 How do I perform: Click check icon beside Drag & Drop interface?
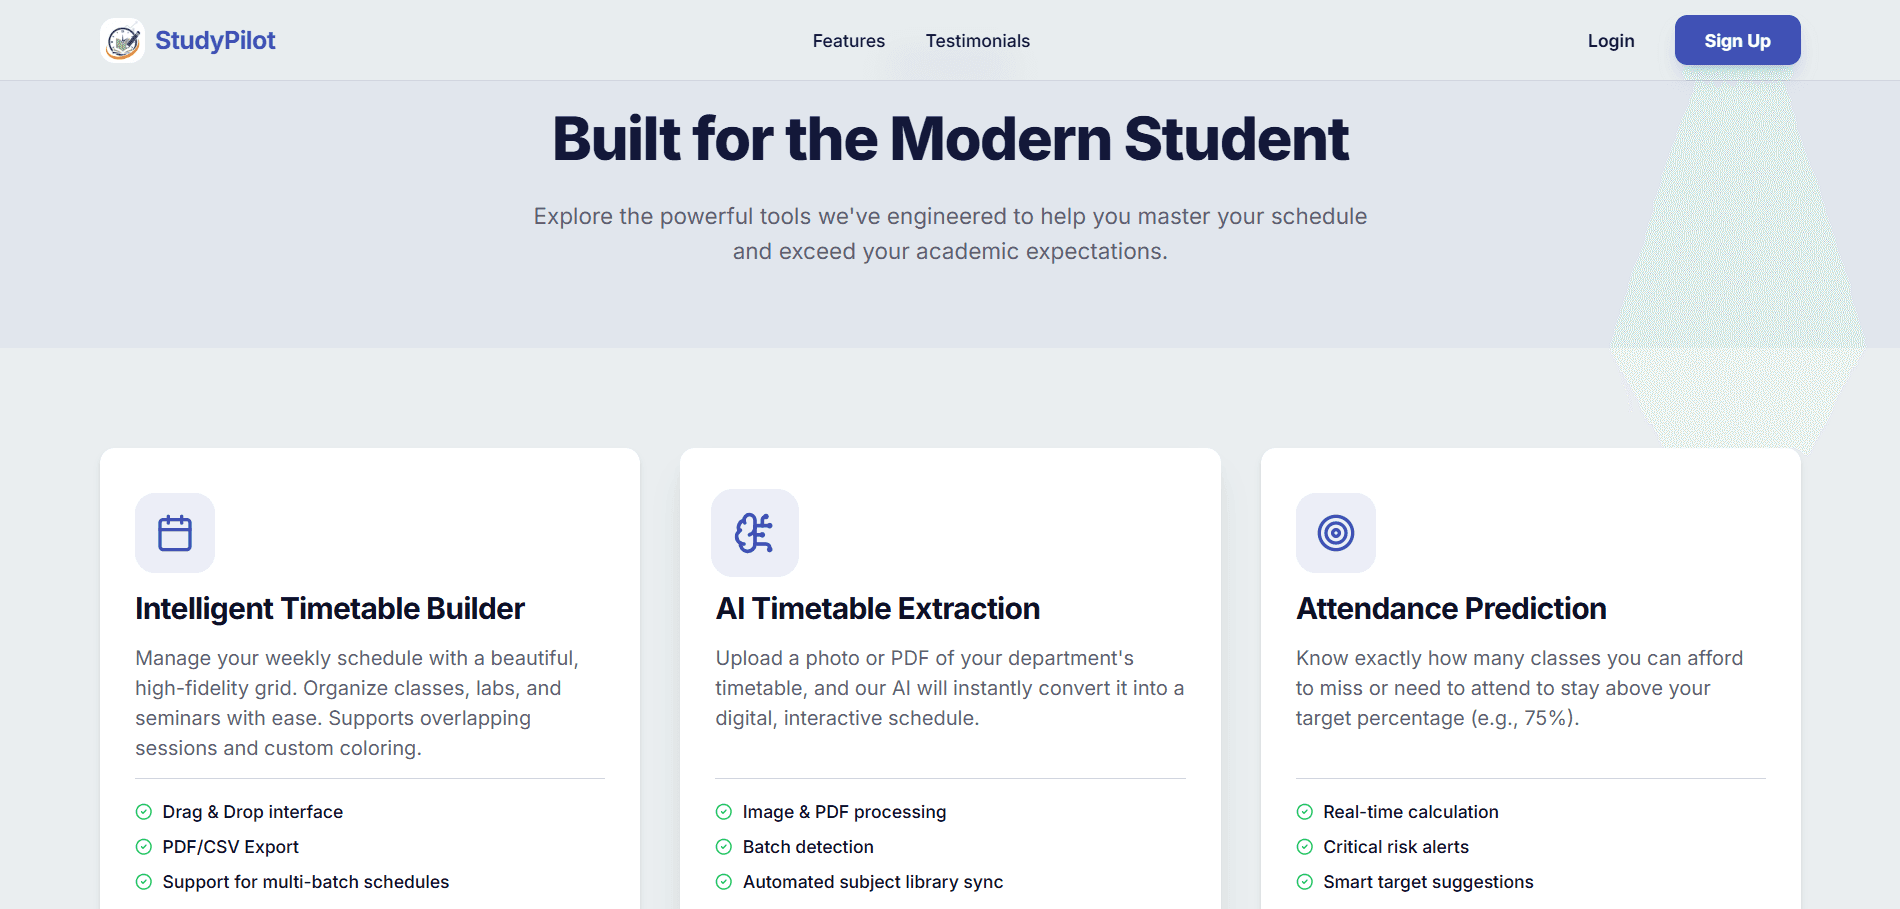[144, 812]
